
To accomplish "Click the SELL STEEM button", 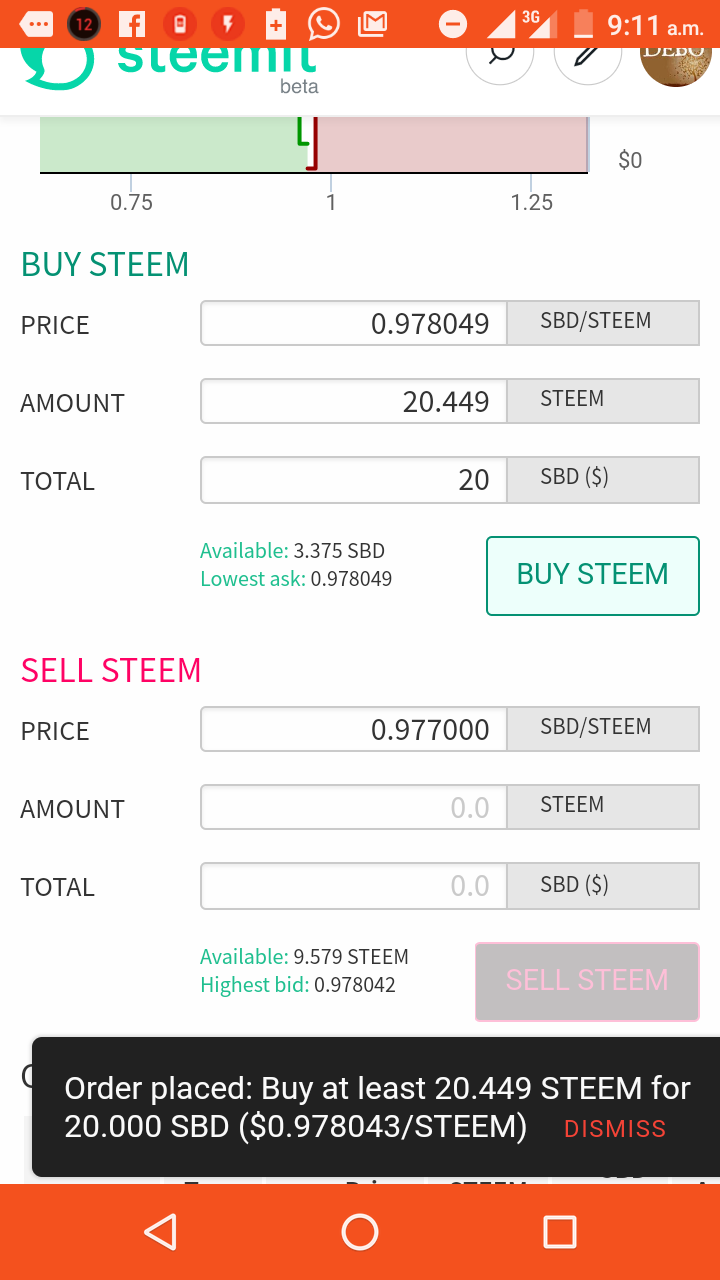I will point(587,981).
